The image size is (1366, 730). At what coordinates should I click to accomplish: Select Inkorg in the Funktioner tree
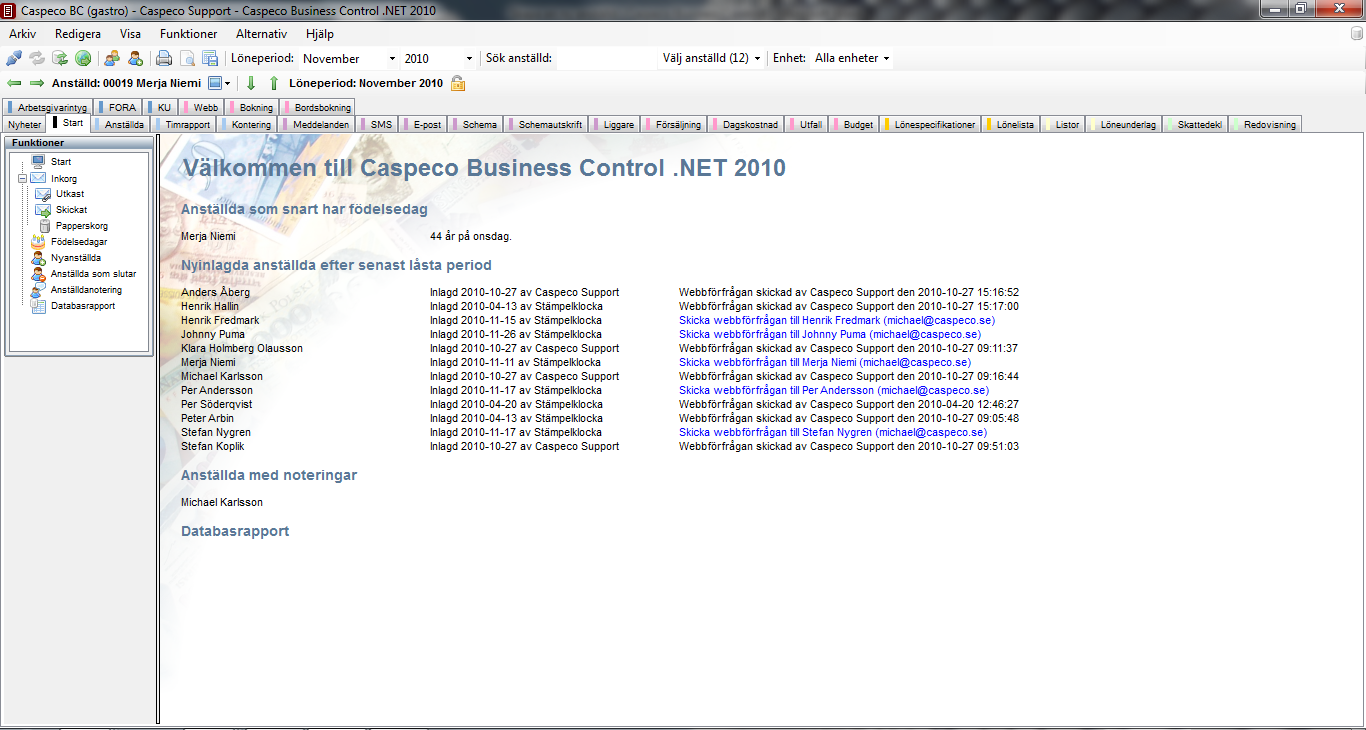tap(64, 178)
